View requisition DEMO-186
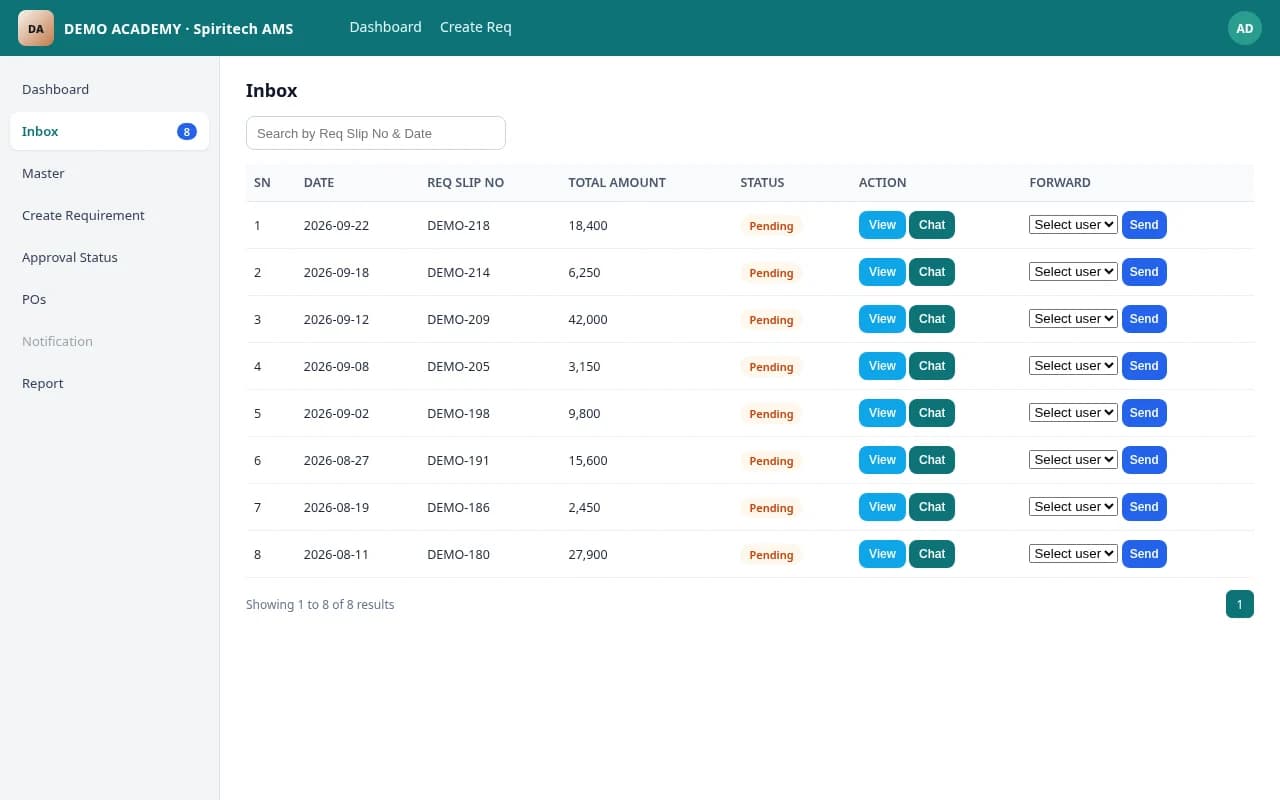The height and width of the screenshot is (800, 1280). (x=882, y=507)
